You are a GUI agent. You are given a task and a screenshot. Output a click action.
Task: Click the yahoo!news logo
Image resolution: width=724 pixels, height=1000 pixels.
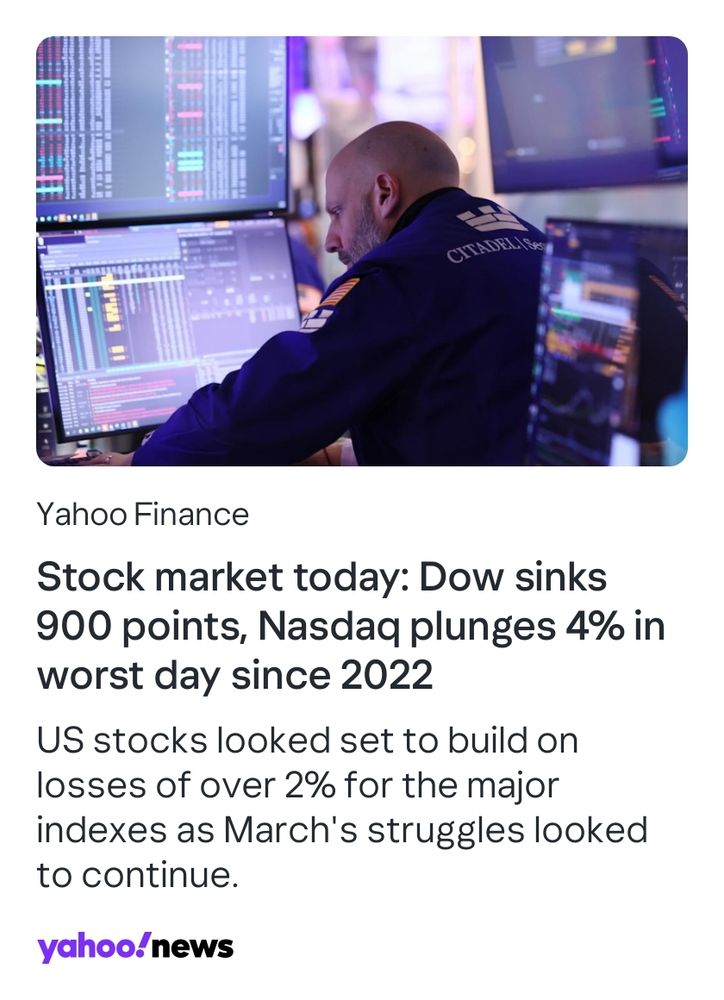(x=135, y=947)
